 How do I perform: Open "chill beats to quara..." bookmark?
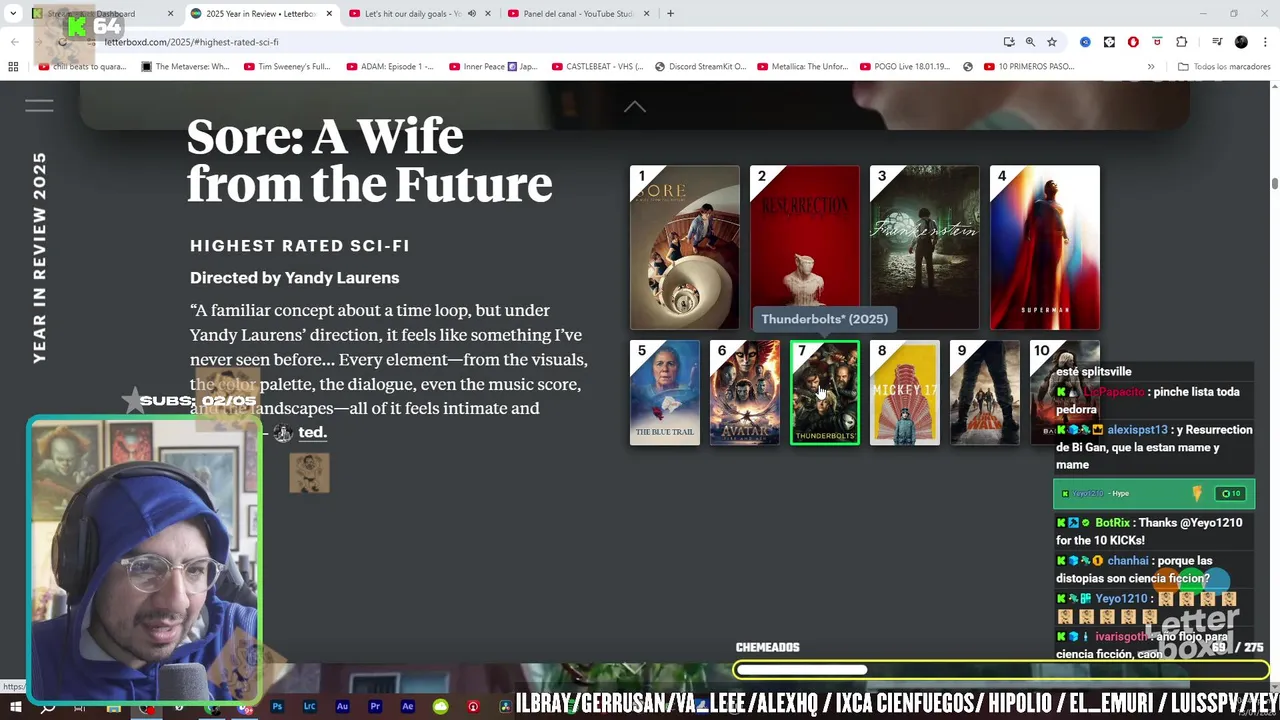click(82, 67)
